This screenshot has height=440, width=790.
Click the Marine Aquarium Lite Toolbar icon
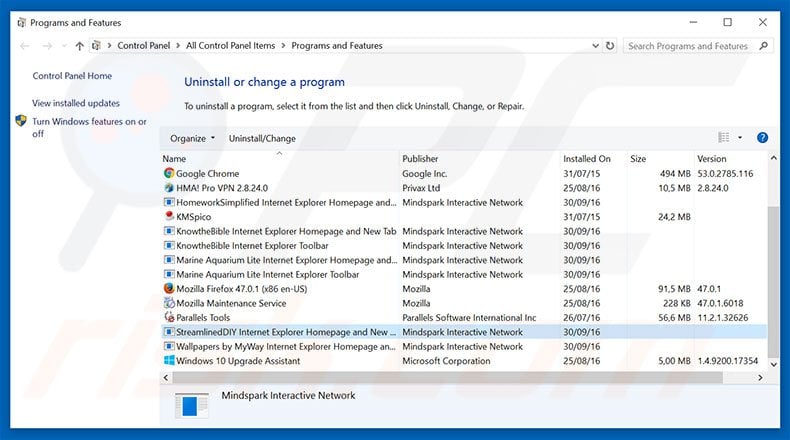point(169,274)
